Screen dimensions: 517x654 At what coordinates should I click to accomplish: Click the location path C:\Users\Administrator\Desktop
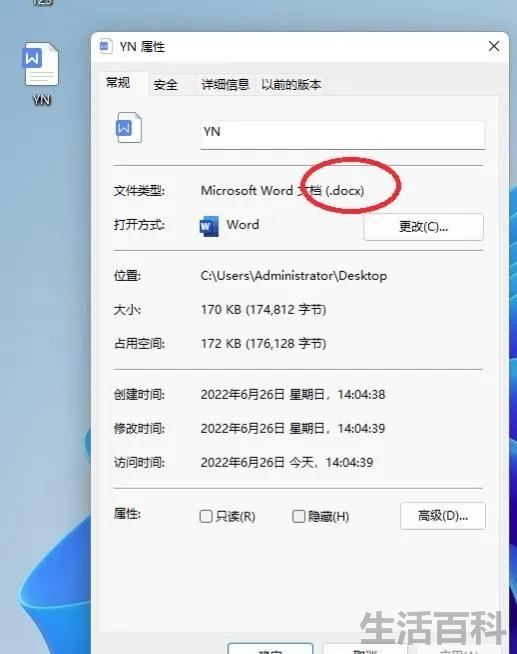pyautogui.click(x=294, y=276)
